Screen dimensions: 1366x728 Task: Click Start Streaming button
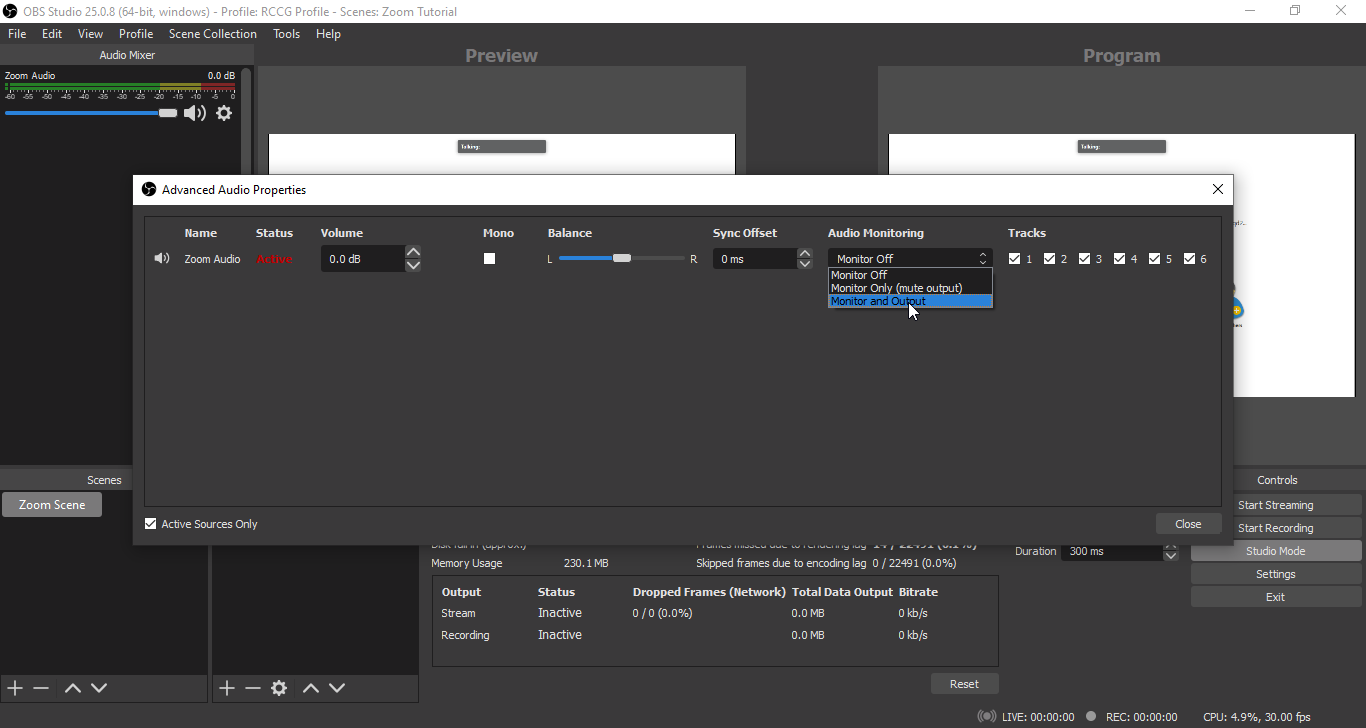(1276, 505)
